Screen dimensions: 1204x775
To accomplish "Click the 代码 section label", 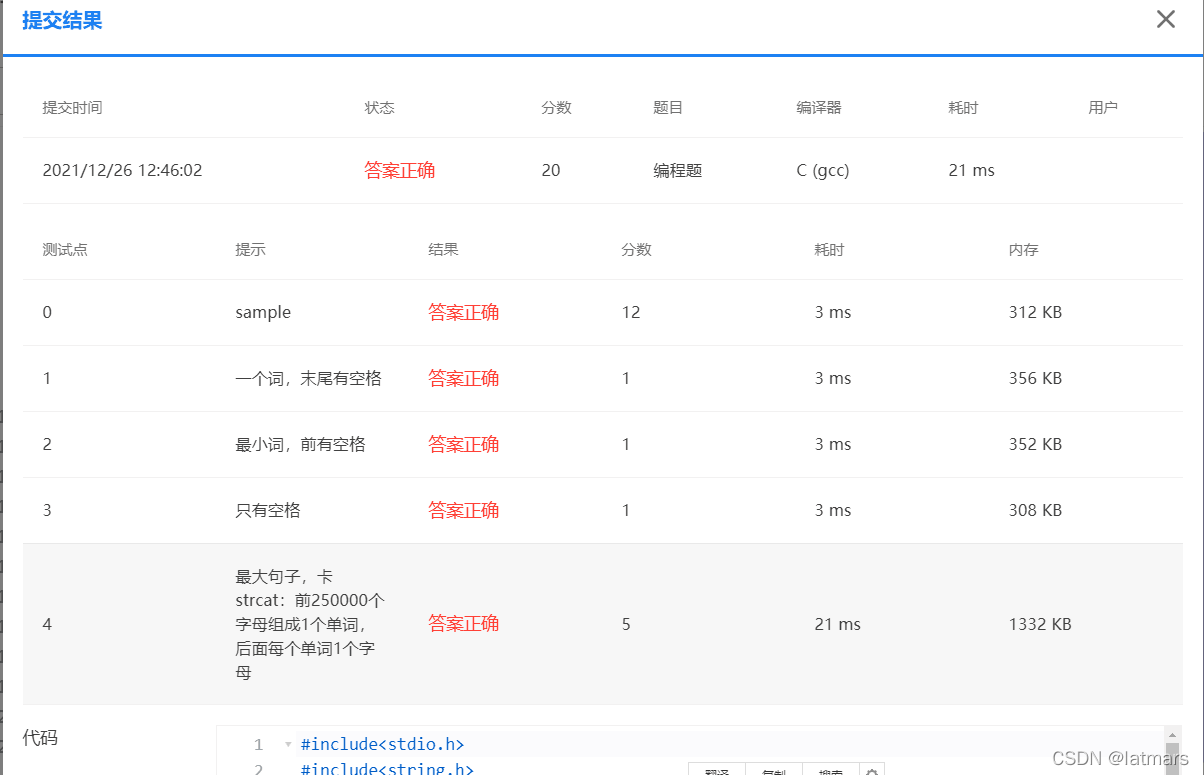I will (40, 738).
